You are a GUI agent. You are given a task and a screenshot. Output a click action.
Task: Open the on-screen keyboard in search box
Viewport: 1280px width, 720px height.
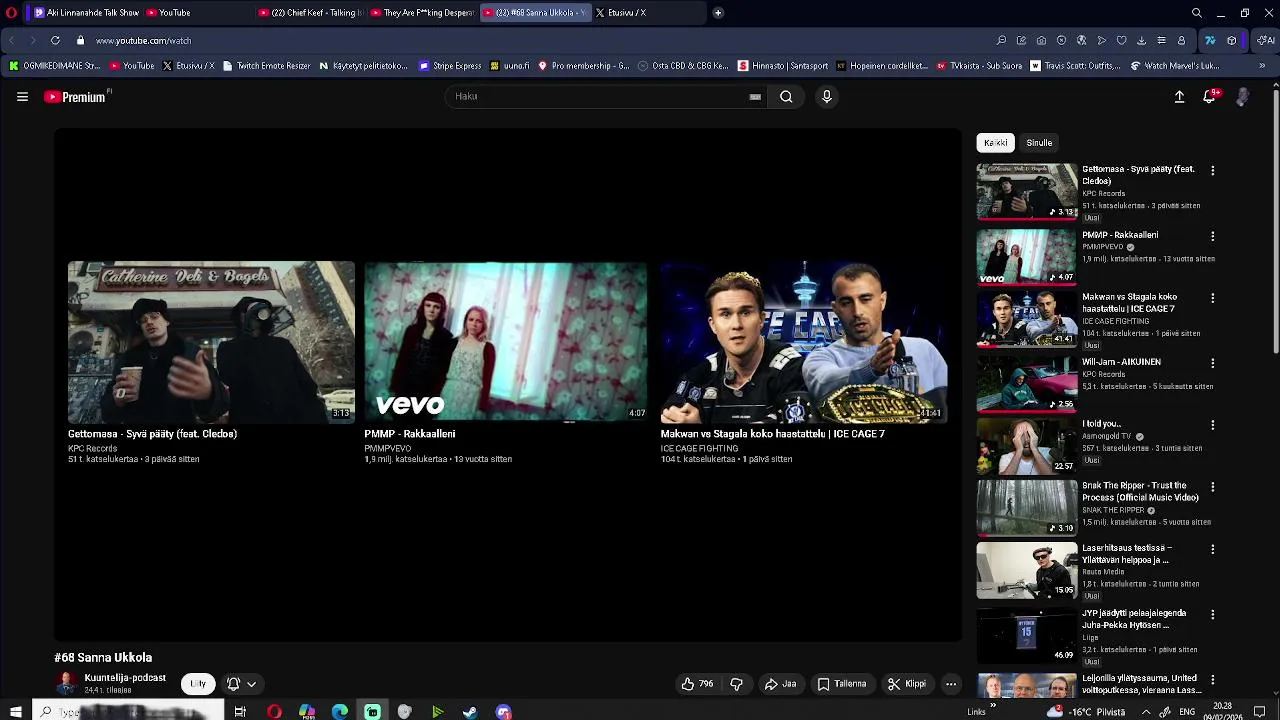(755, 97)
